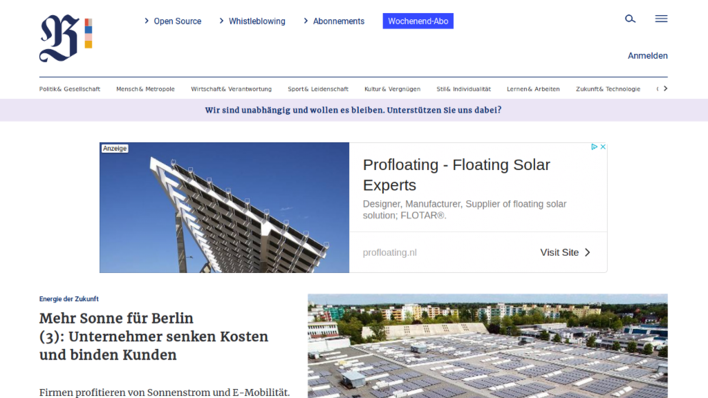The height and width of the screenshot is (398, 708).
Task: Select Politik & Gesellschaft category
Action: point(70,89)
